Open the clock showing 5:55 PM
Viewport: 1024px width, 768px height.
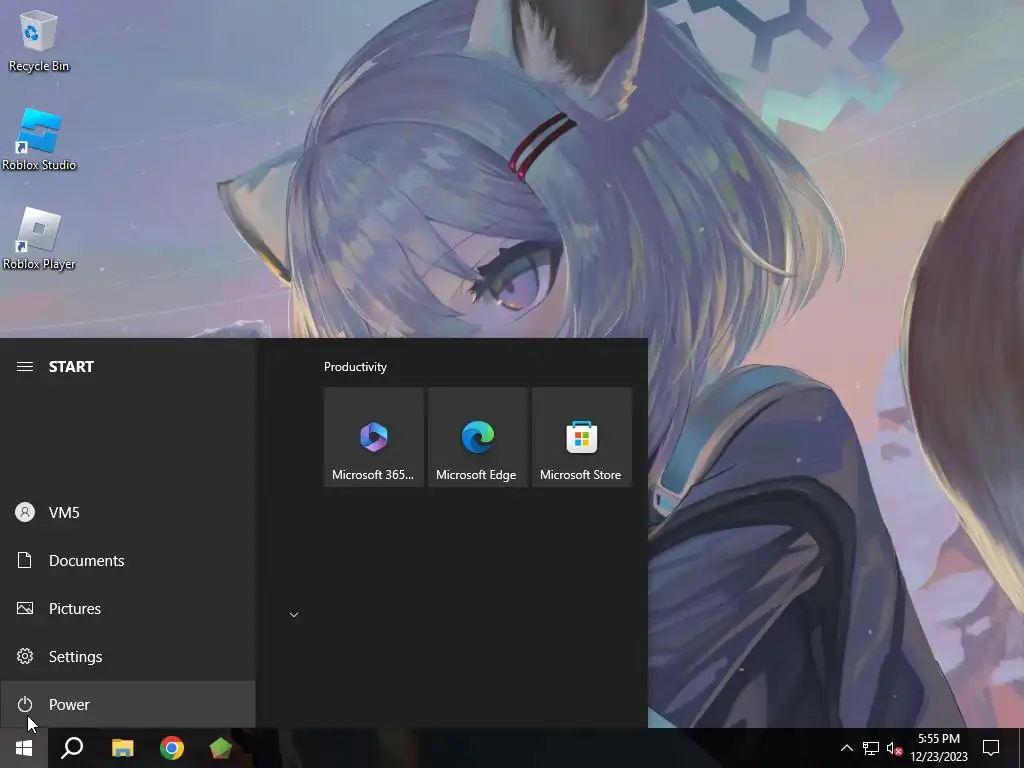tap(939, 748)
